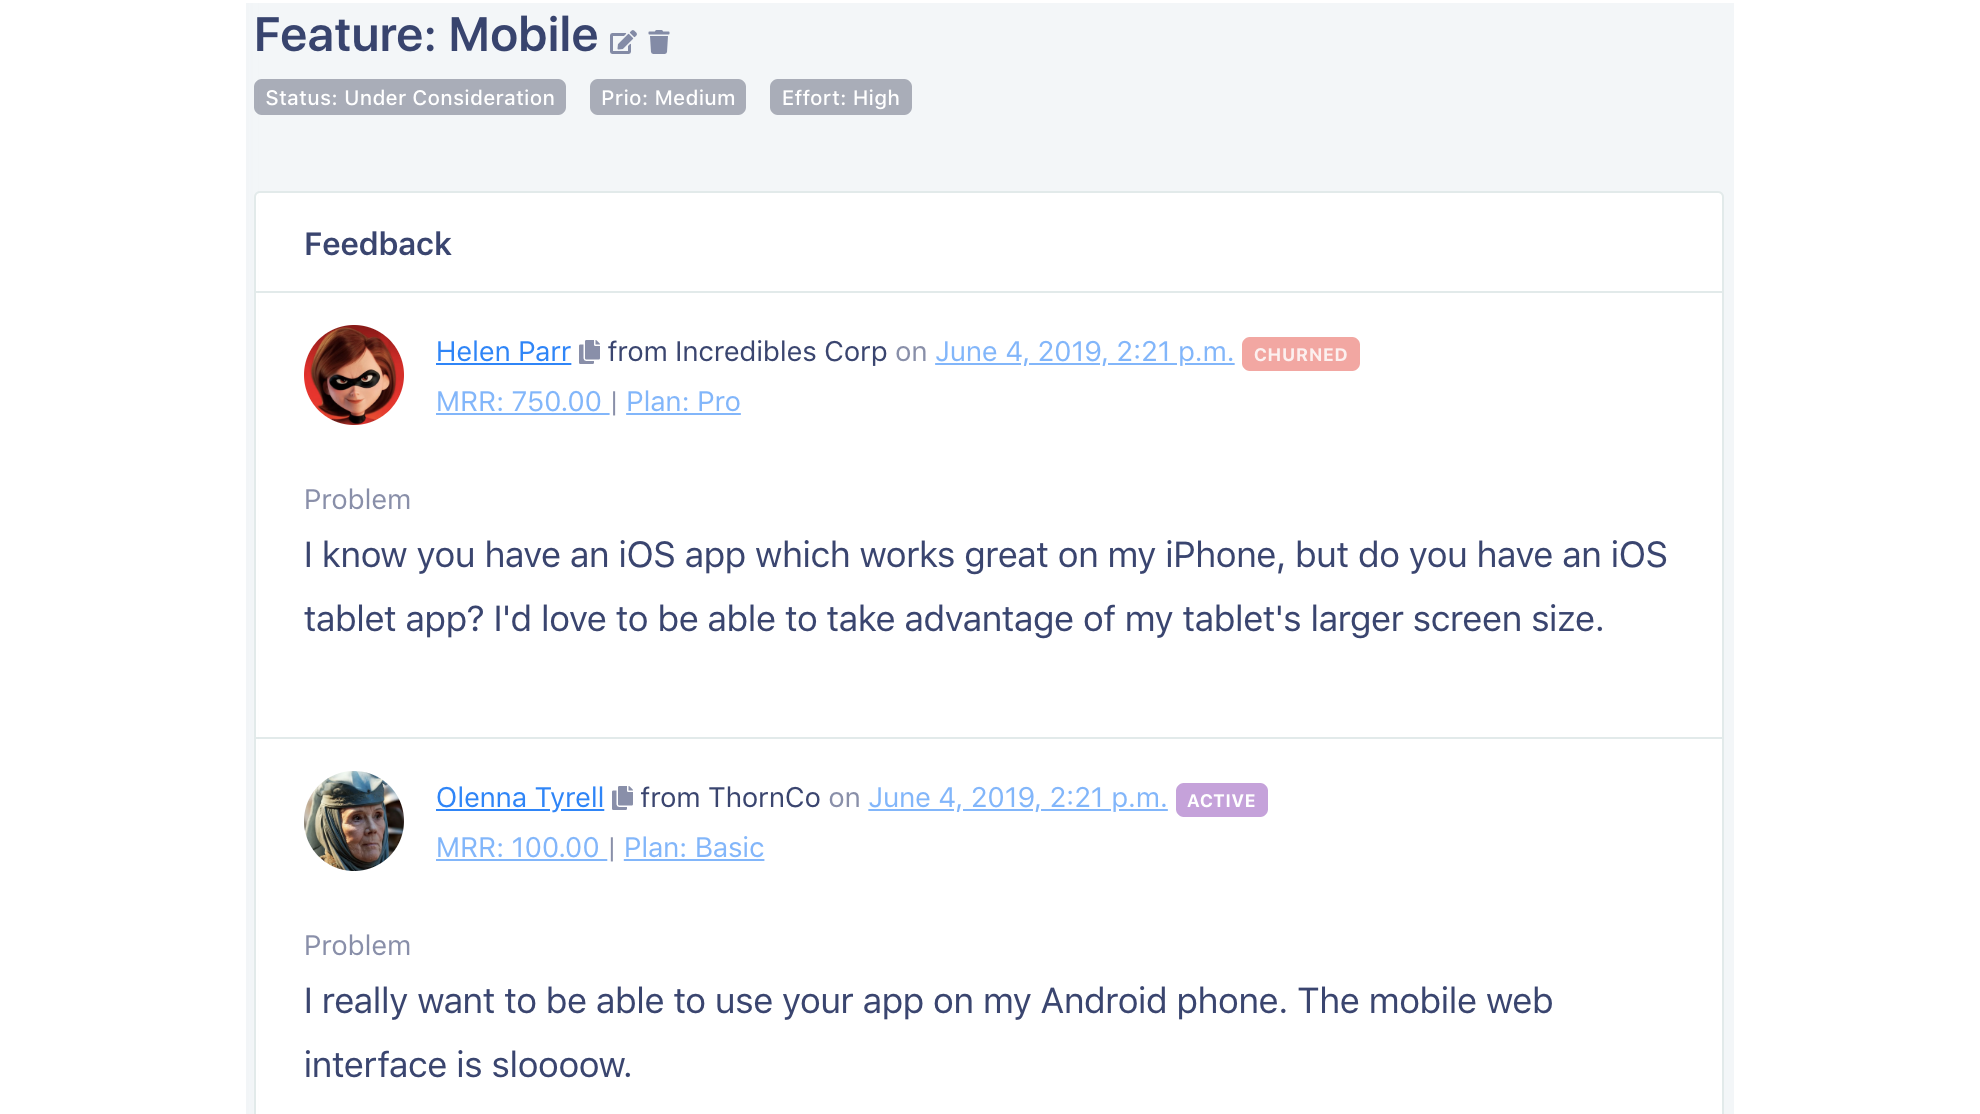
Task: Click the Prio: Medium badge
Action: pyautogui.click(x=668, y=98)
